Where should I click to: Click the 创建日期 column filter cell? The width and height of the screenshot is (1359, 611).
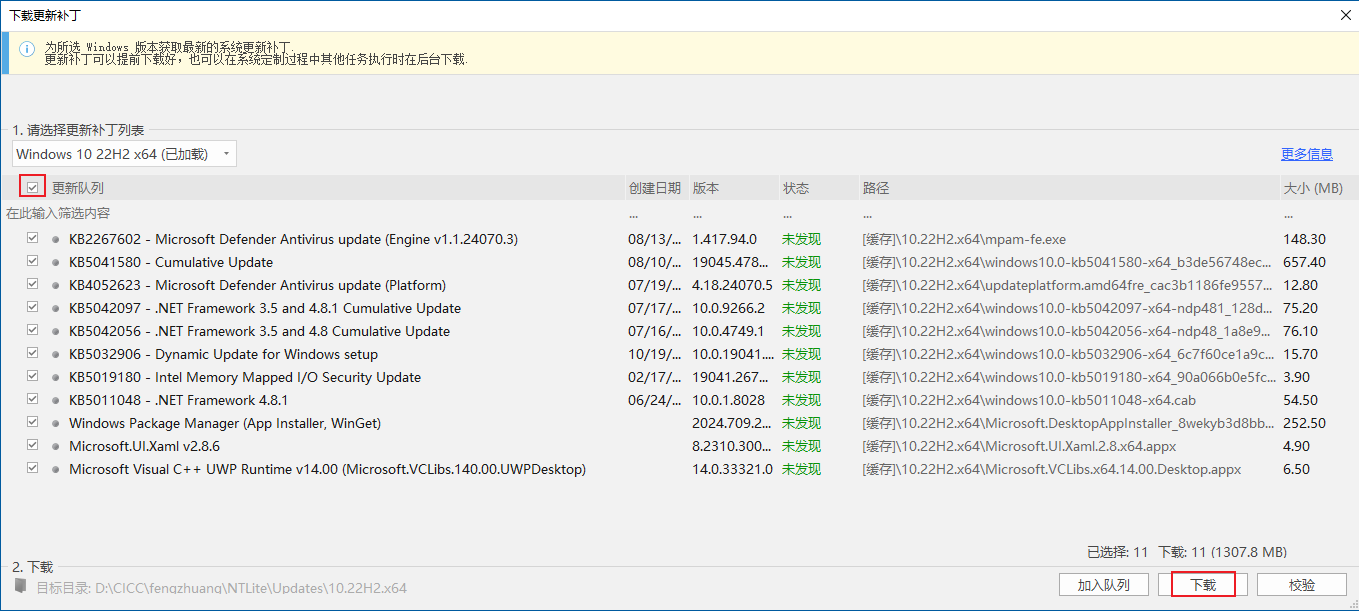point(655,213)
